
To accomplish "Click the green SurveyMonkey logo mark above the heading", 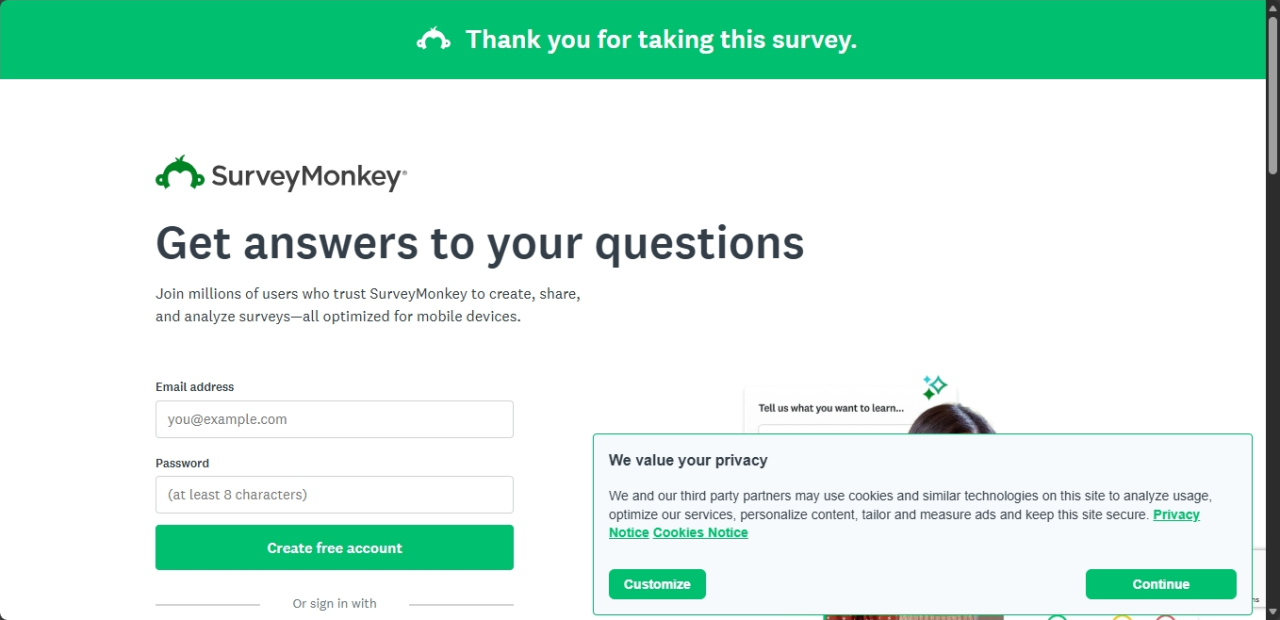I will (180, 174).
